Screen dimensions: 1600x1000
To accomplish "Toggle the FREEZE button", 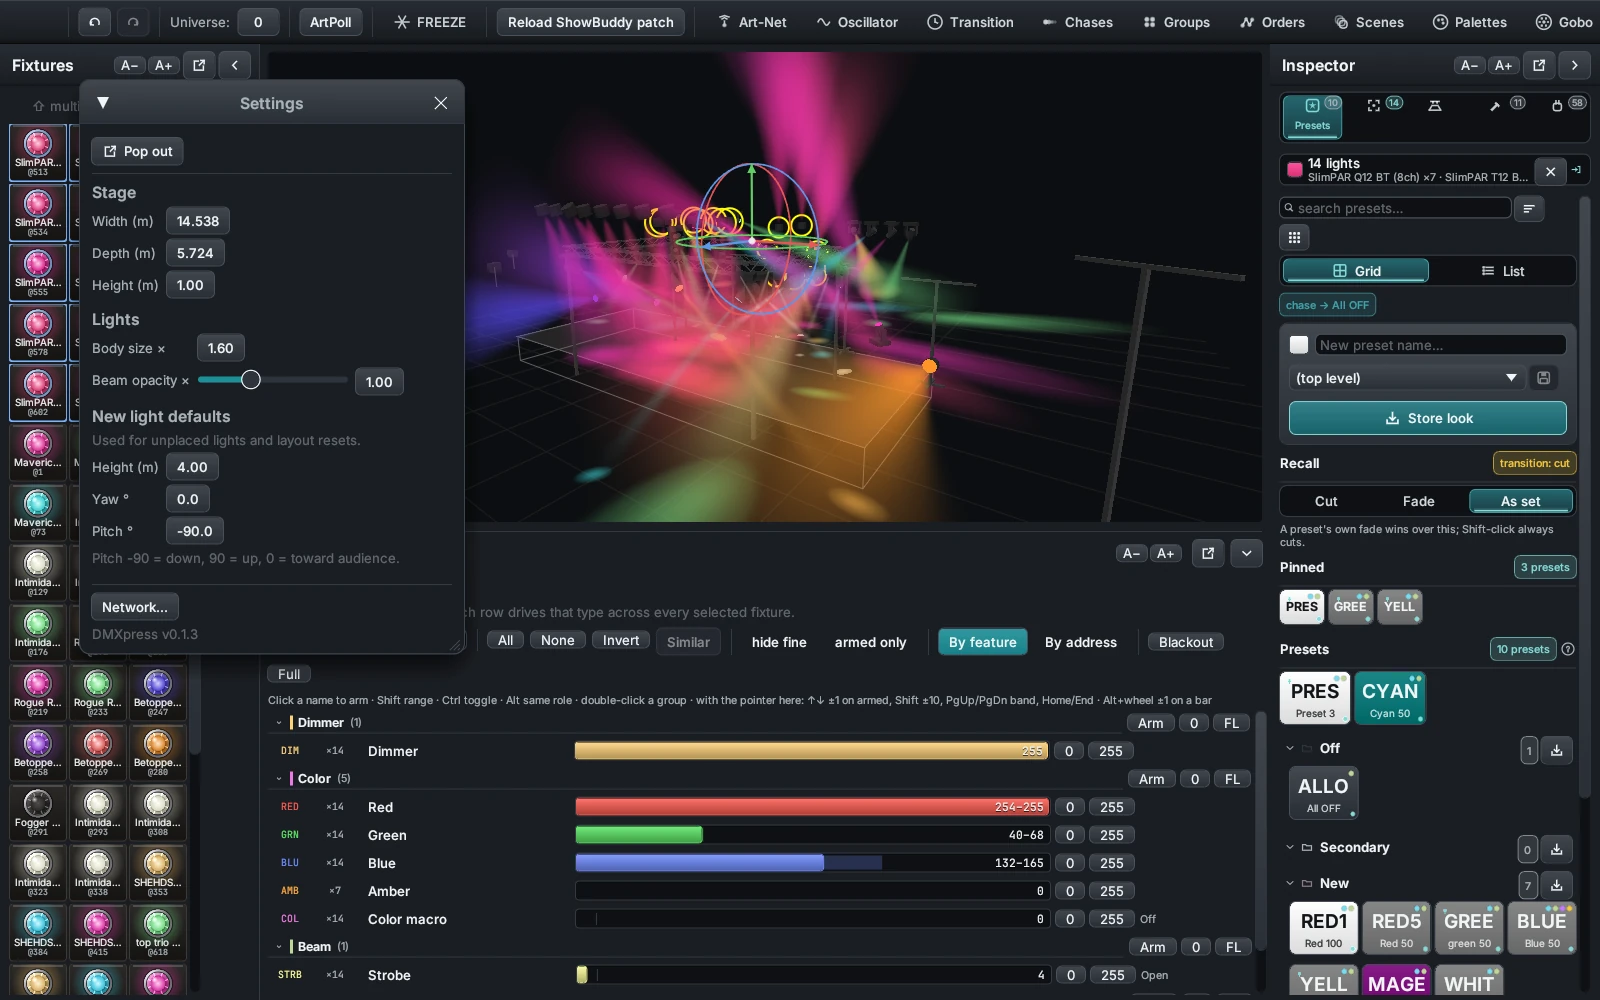I will pyautogui.click(x=430, y=22).
